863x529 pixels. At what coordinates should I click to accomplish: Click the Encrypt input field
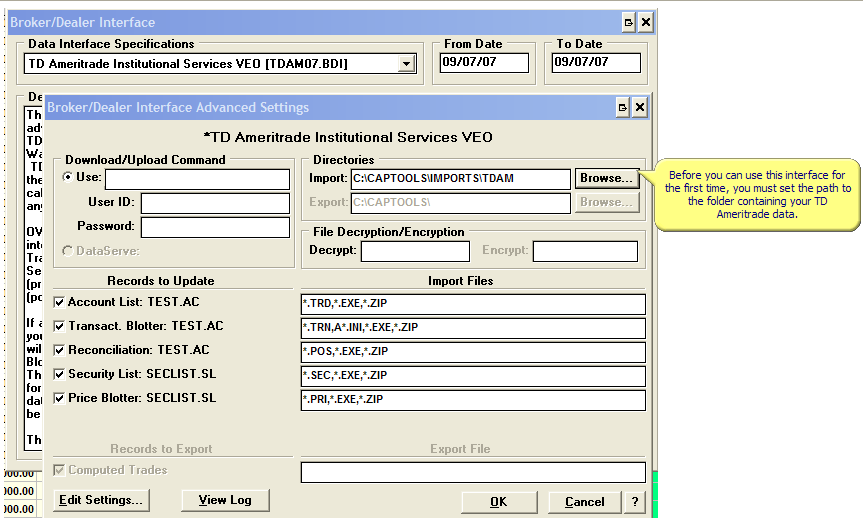(585, 251)
